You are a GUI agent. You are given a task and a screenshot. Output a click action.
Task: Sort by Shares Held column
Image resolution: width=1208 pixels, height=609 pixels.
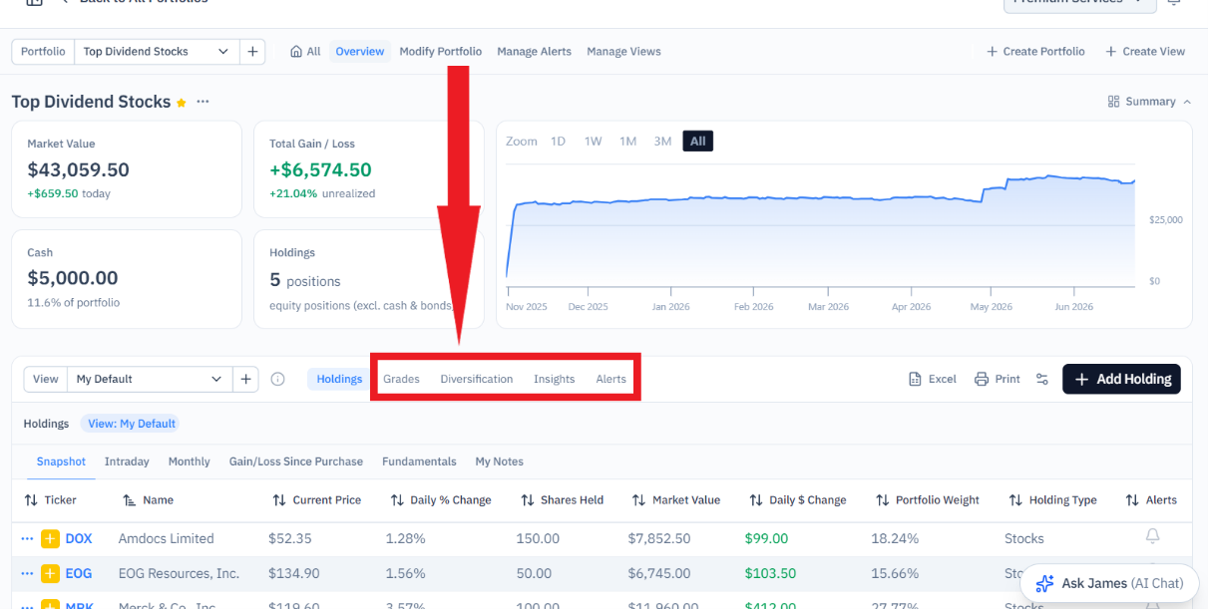click(562, 500)
